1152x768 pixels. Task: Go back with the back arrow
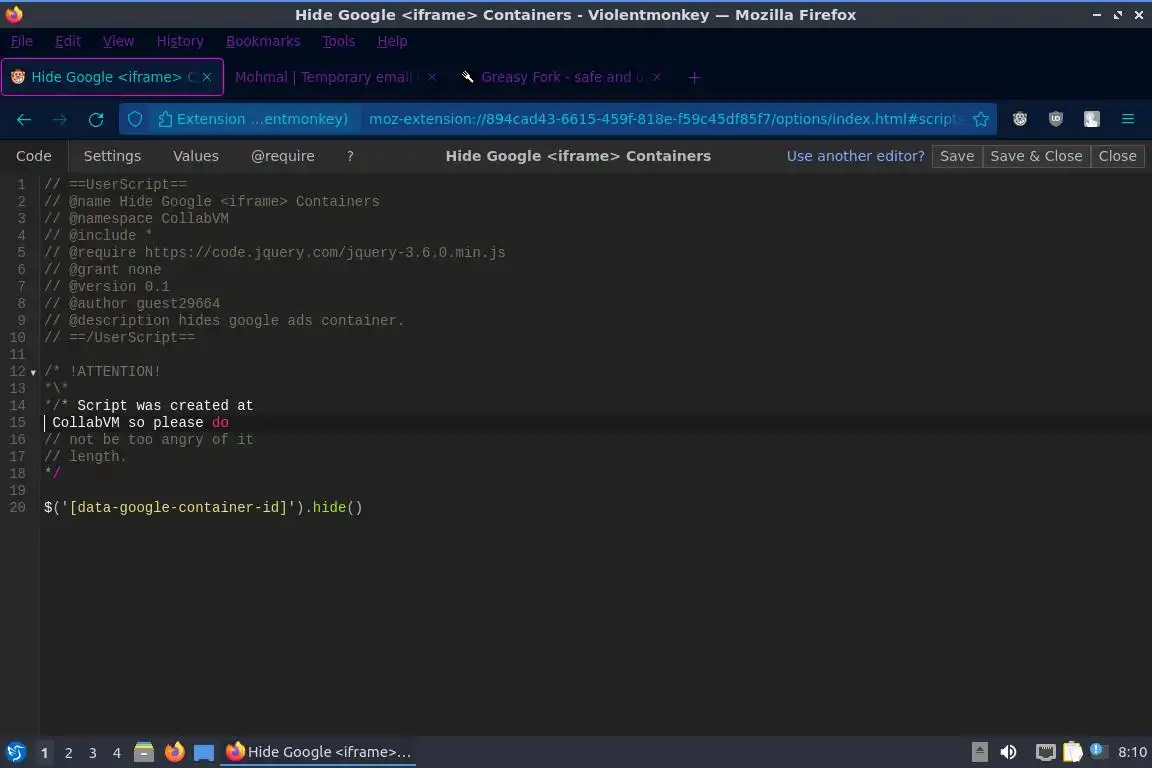tap(24, 119)
